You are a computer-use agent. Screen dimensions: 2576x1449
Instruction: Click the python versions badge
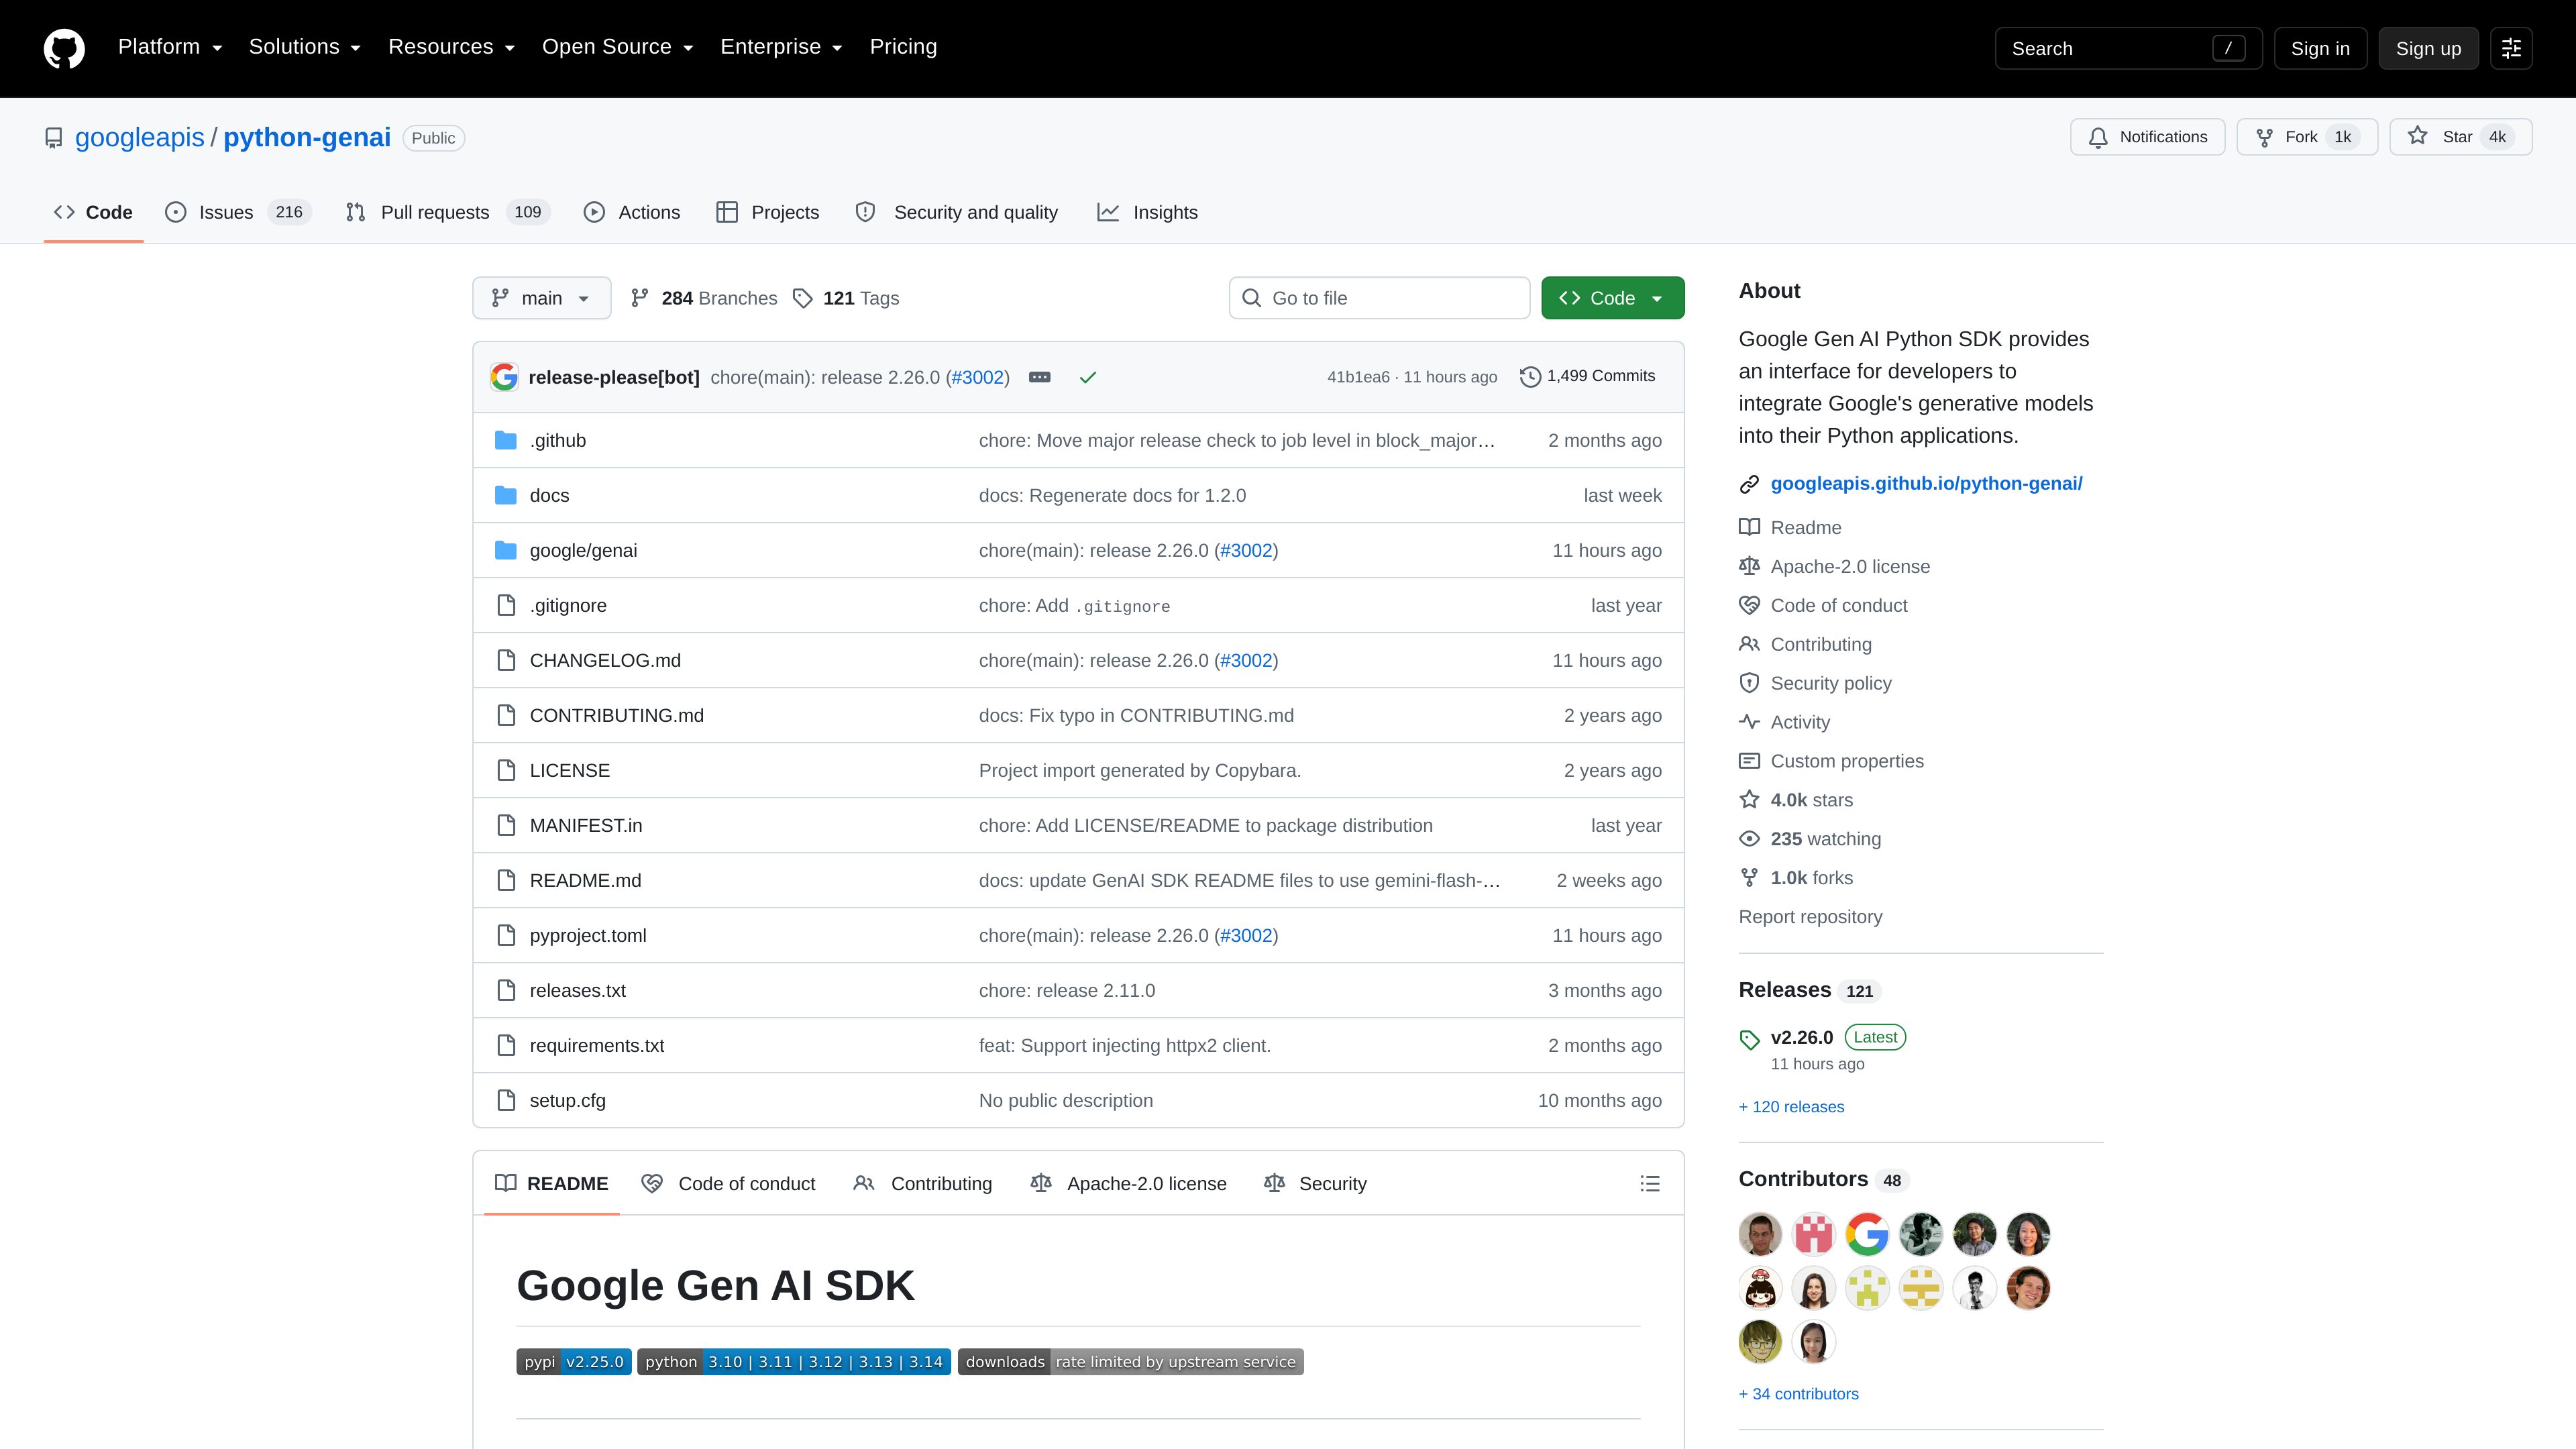point(794,1361)
